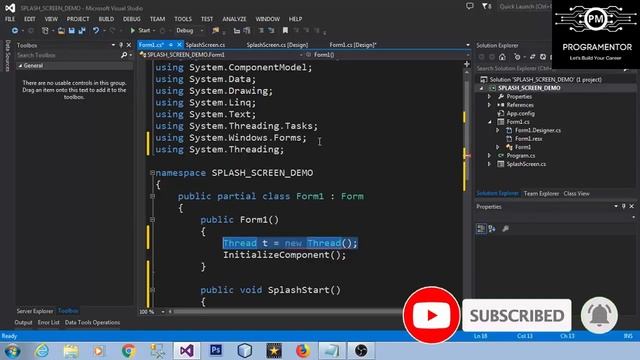This screenshot has height=360, width=640.
Task: Click the New Project toolbar icon
Action: 45,31
